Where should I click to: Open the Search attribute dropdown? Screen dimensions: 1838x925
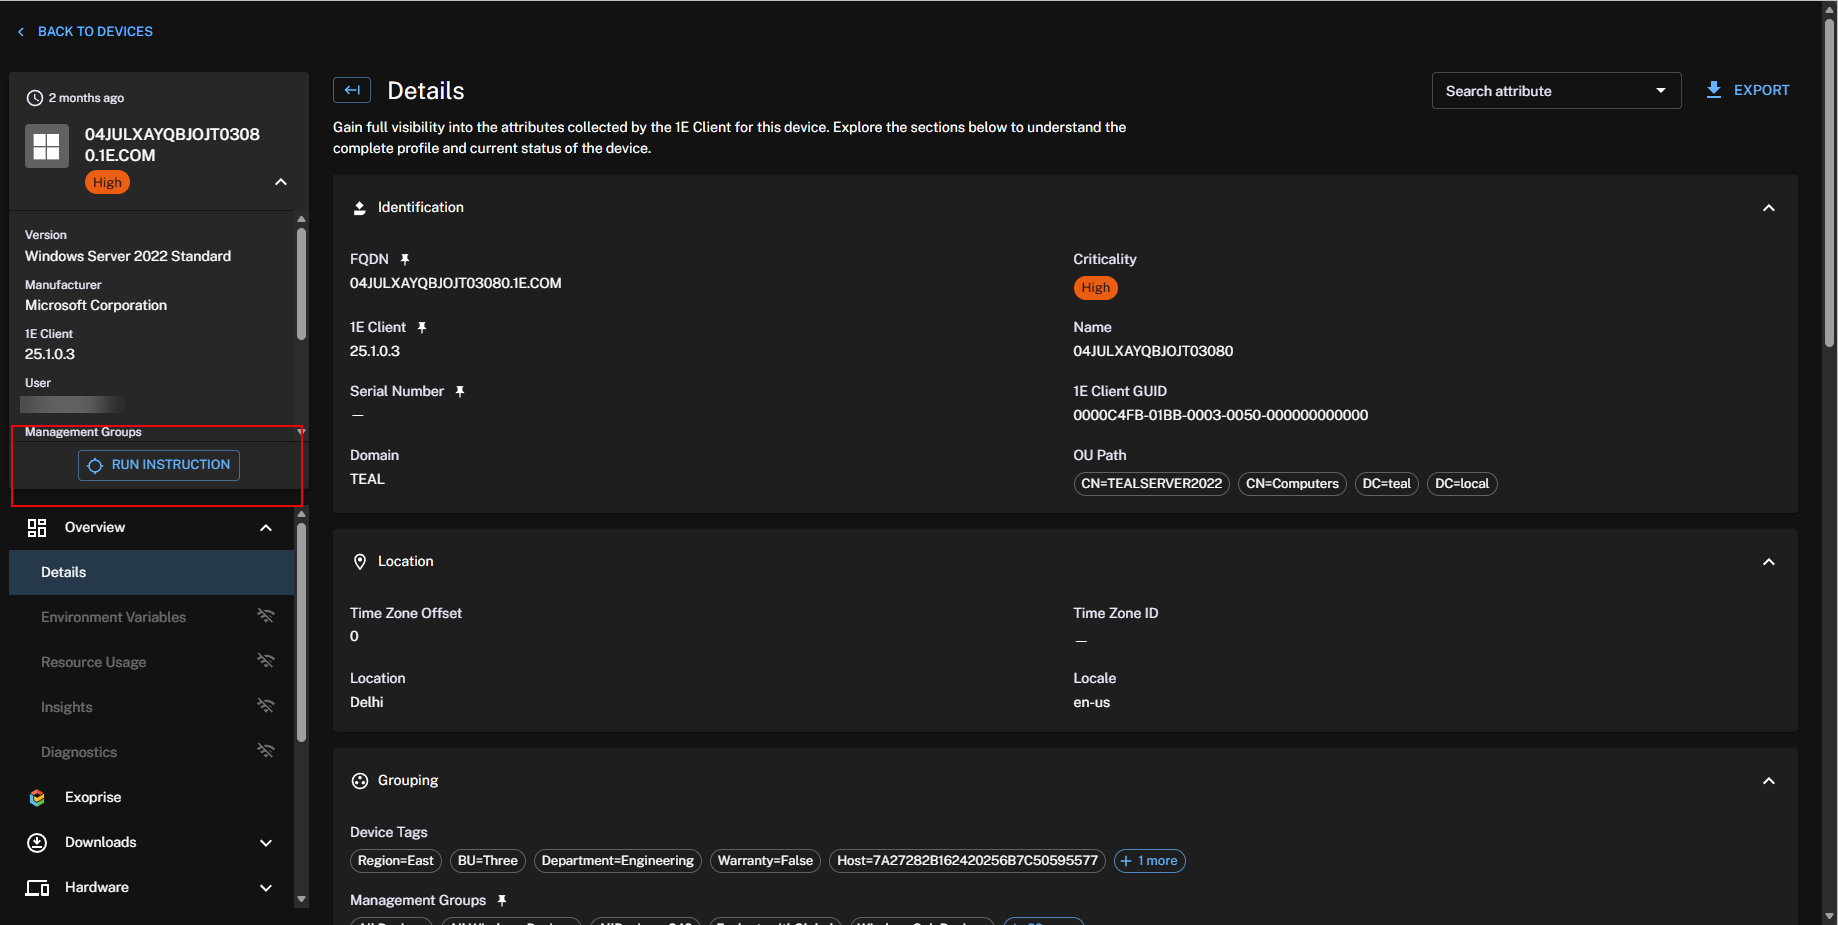click(1555, 91)
